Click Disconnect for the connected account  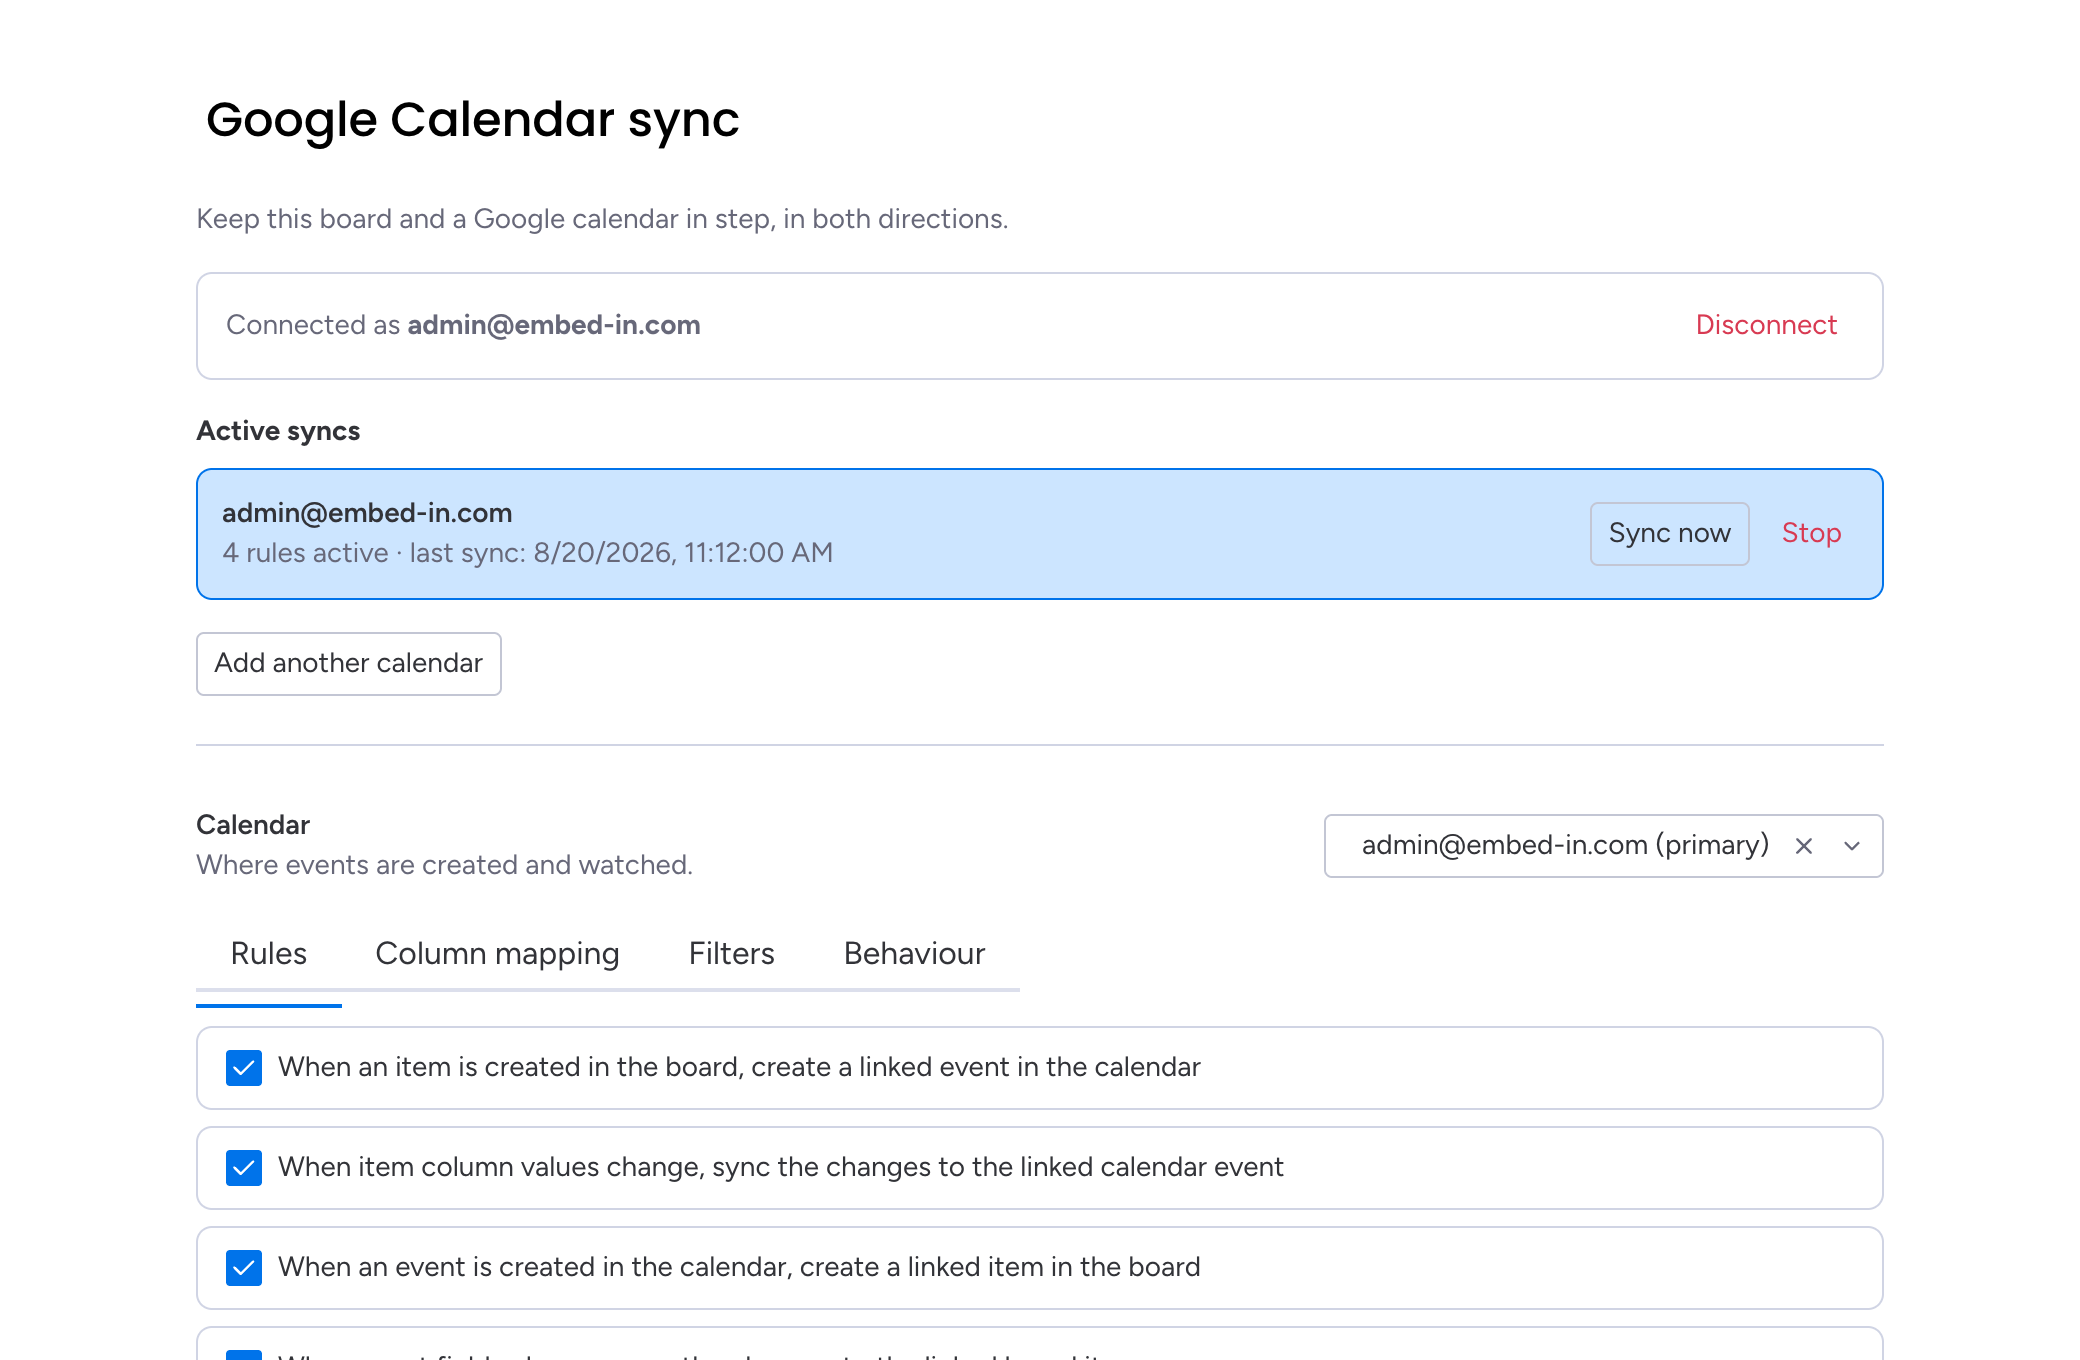pyautogui.click(x=1766, y=325)
